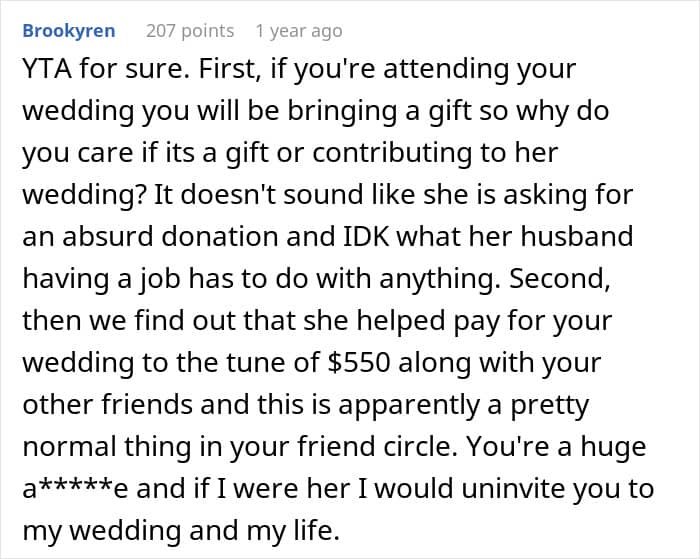Open the Brookyren user profile link
The height and width of the screenshot is (559, 700).
tap(69, 31)
